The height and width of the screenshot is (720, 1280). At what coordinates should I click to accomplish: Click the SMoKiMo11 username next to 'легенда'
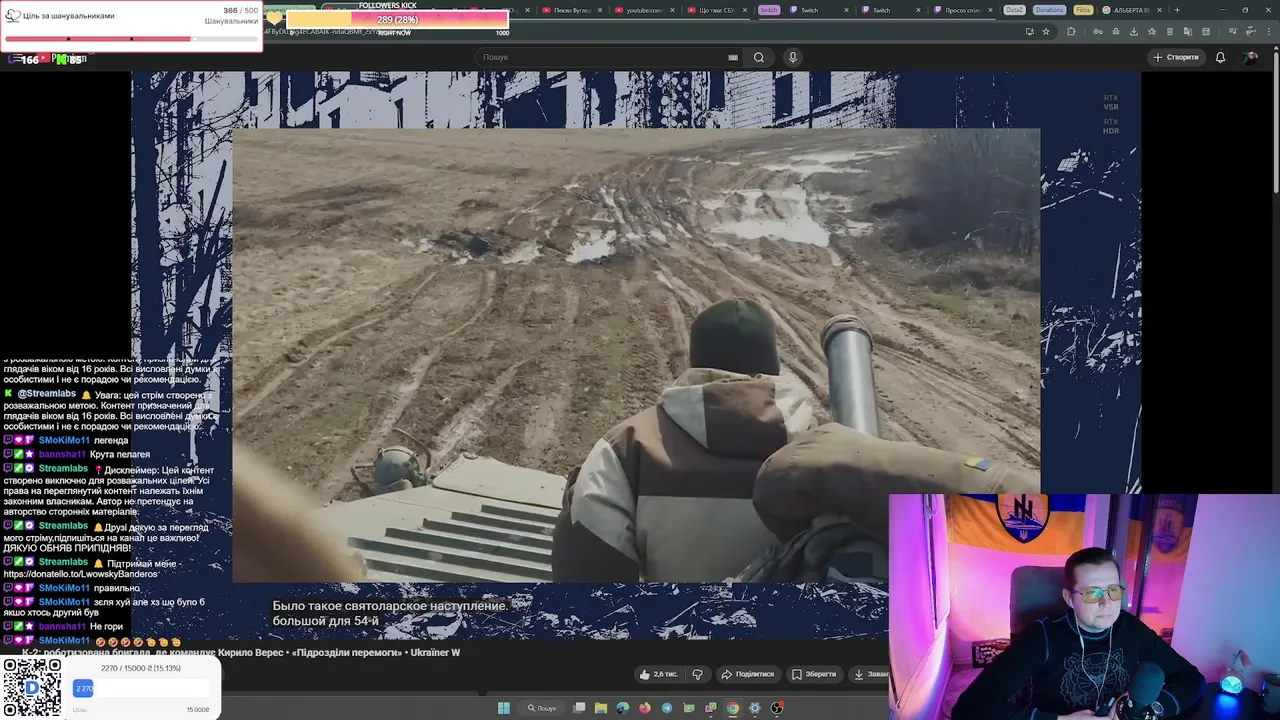[x=64, y=440]
